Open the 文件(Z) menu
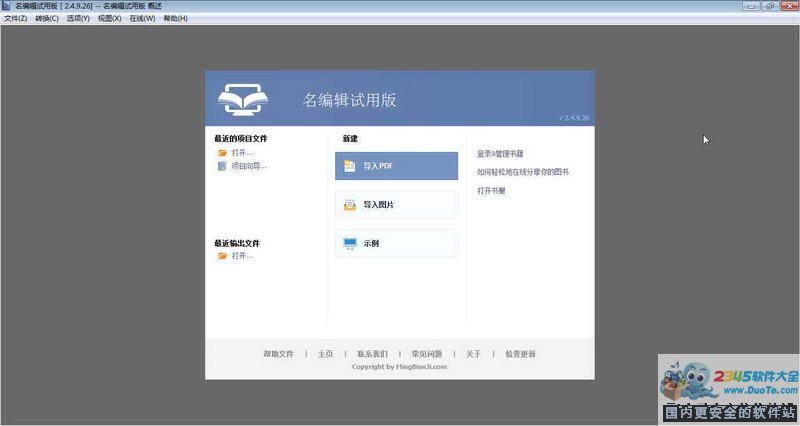The image size is (800, 426). (x=15, y=18)
